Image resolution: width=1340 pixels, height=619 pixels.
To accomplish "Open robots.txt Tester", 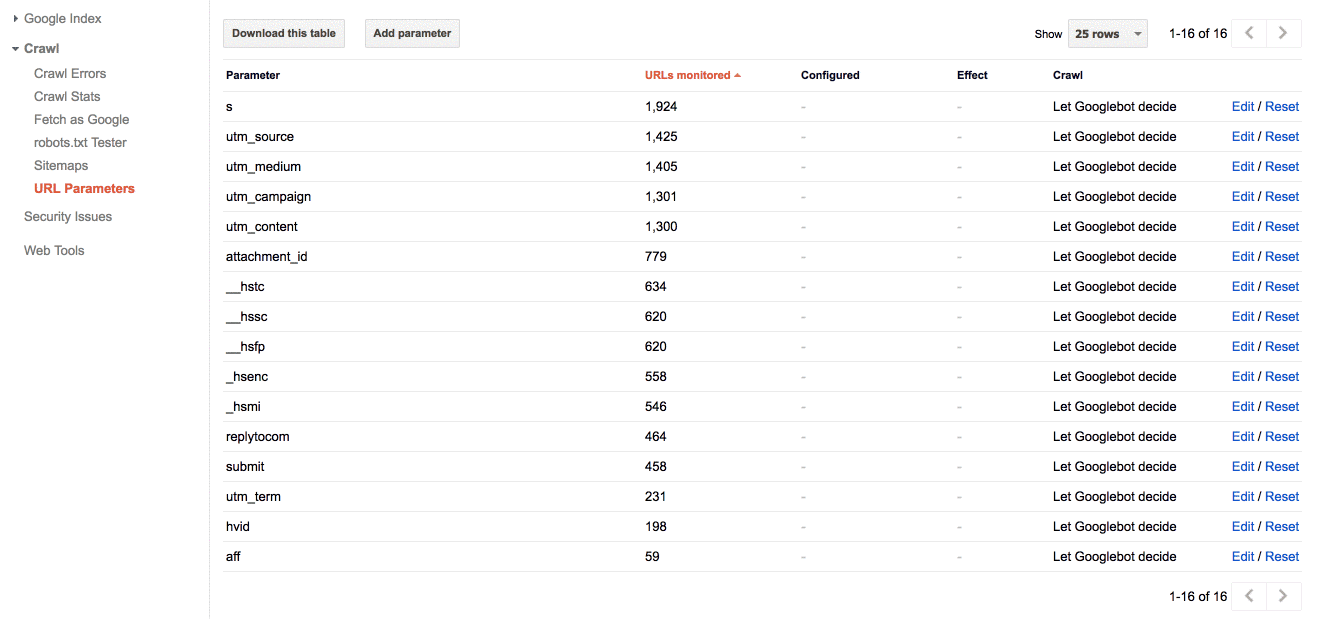I will click(80, 142).
